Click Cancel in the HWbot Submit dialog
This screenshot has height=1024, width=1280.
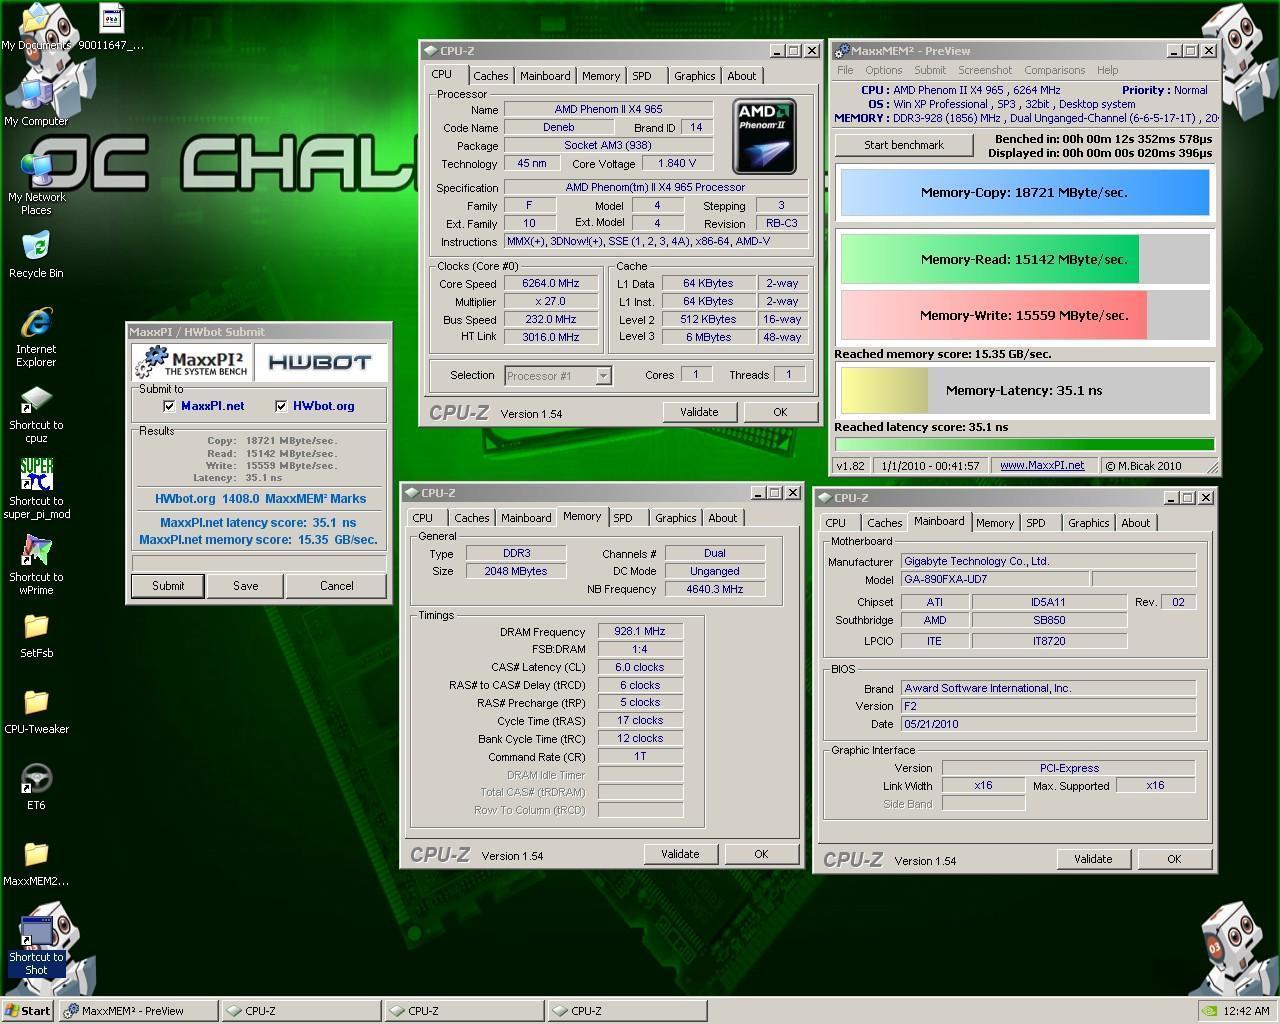coord(336,586)
